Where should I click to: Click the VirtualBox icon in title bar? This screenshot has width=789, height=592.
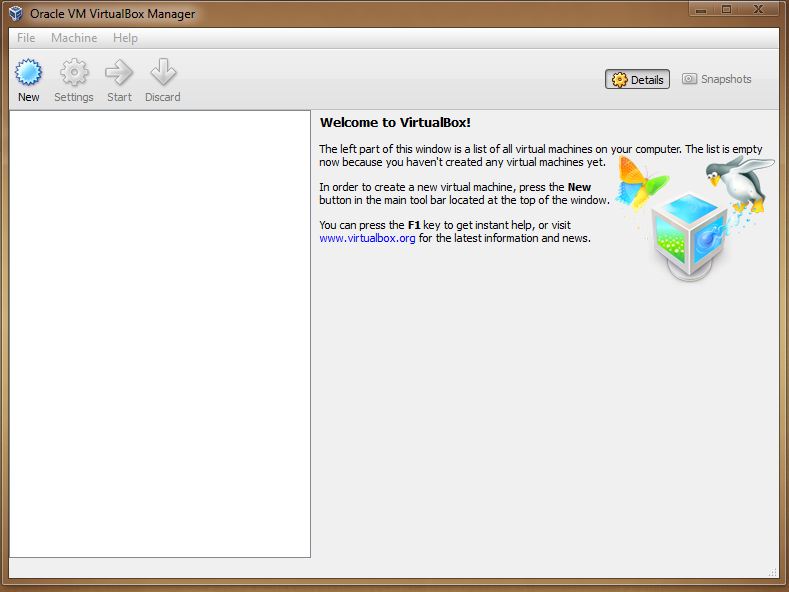point(16,14)
